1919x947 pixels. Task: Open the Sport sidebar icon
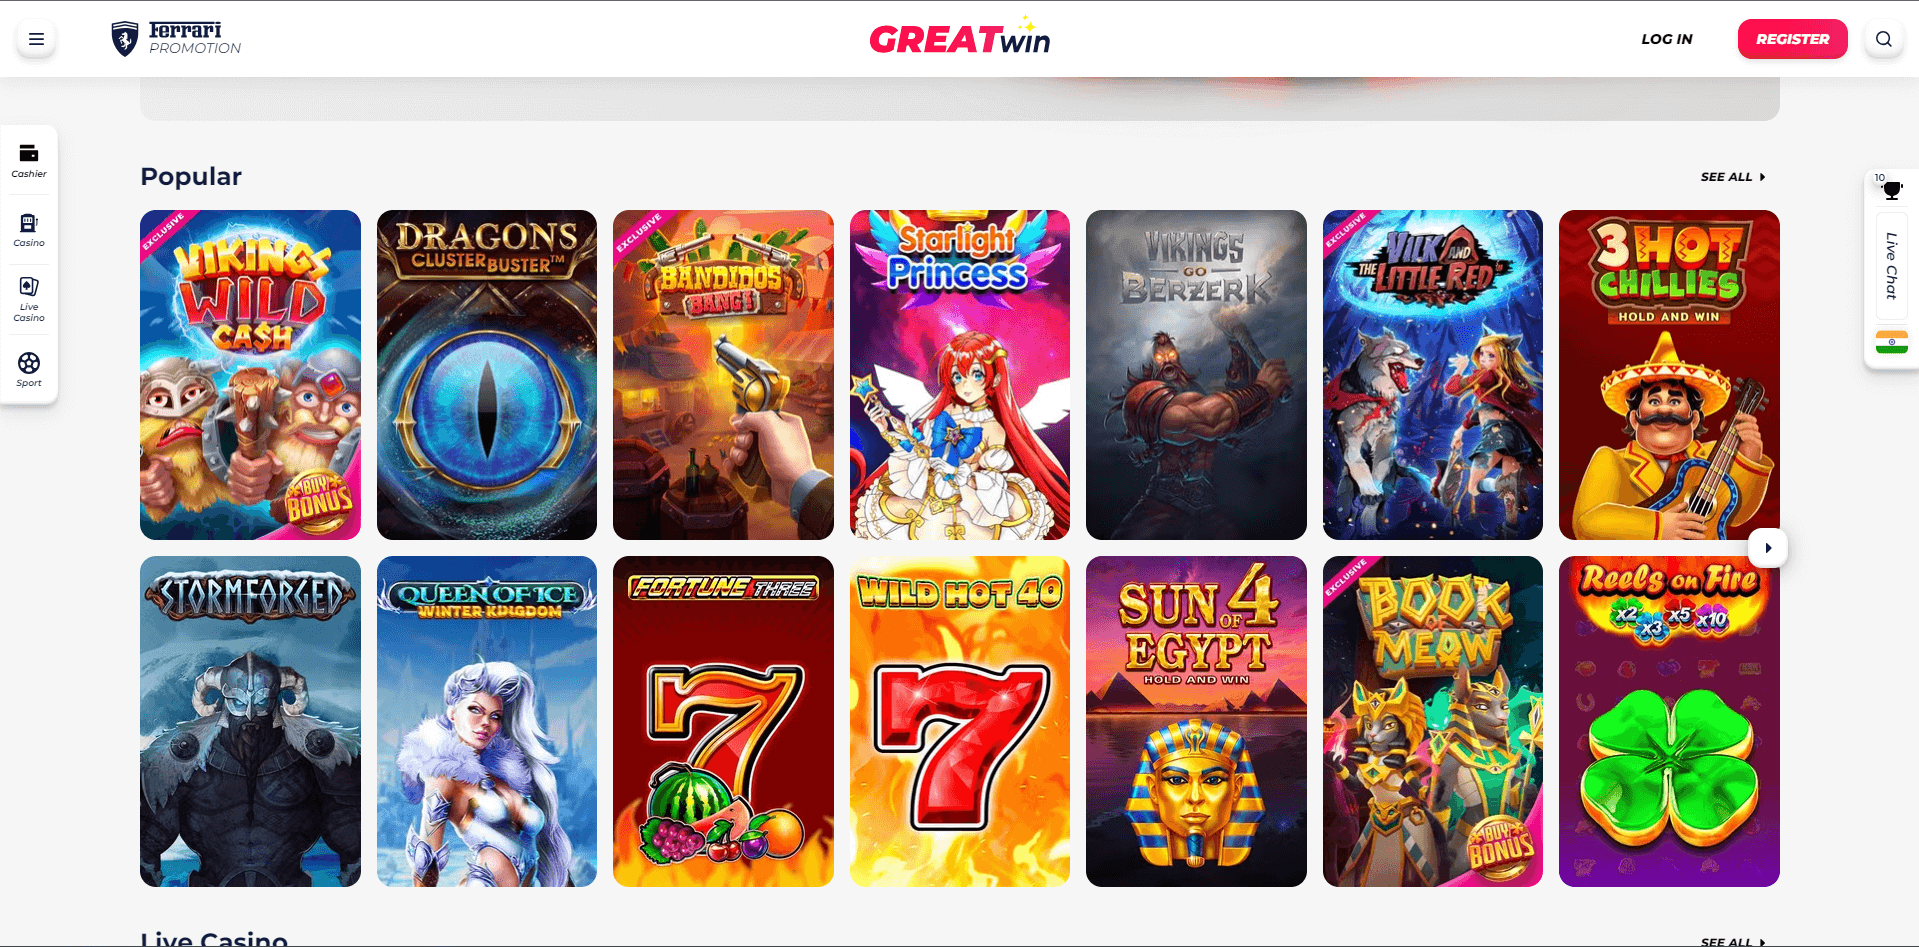click(x=29, y=369)
